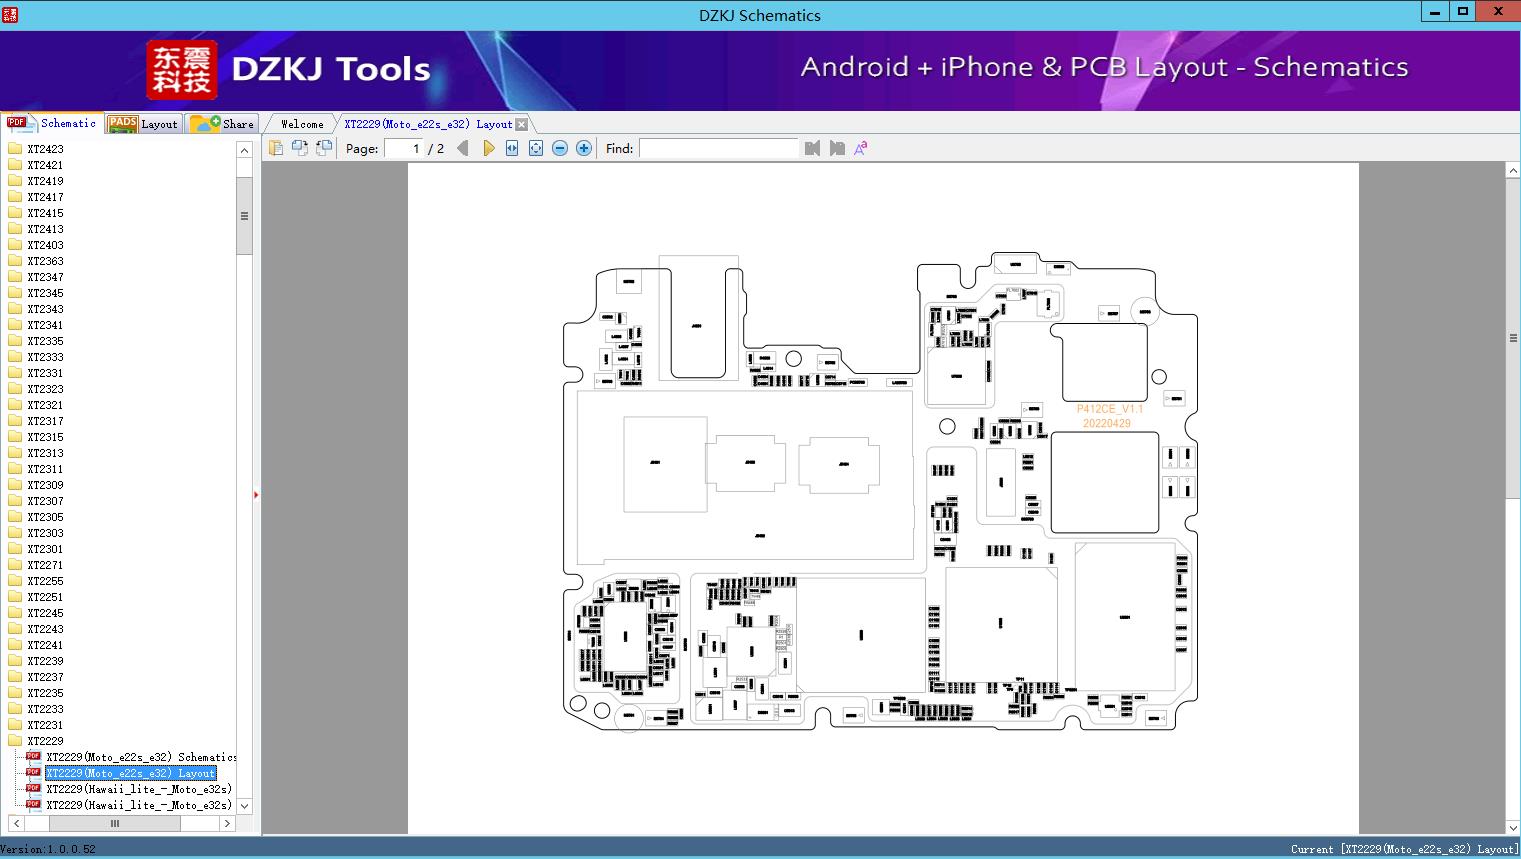The width and height of the screenshot is (1521, 859).
Task: Toggle match case search option icon
Action: tap(861, 148)
